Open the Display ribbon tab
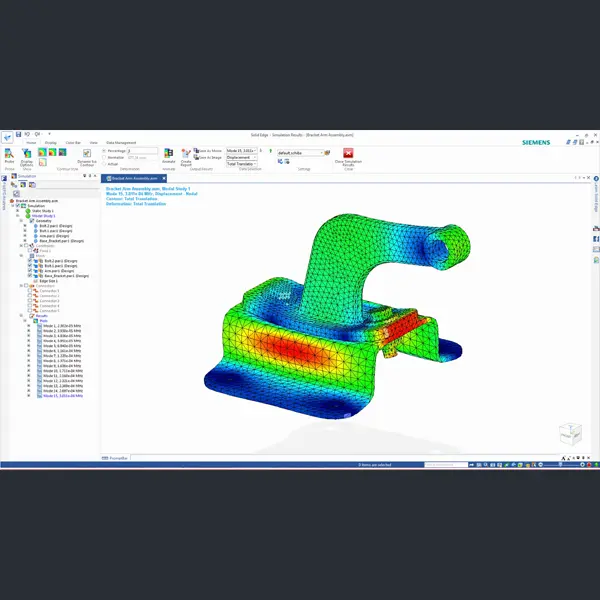The image size is (600, 600). (x=51, y=143)
